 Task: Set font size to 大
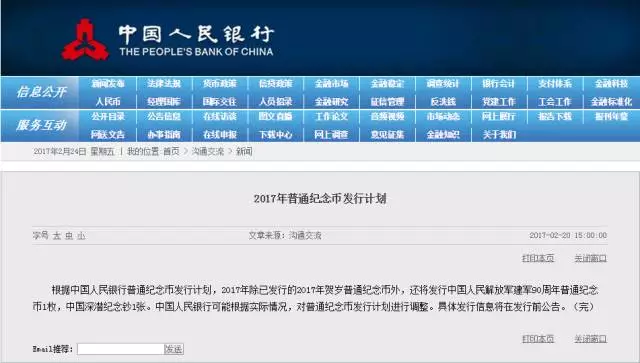click(x=57, y=236)
